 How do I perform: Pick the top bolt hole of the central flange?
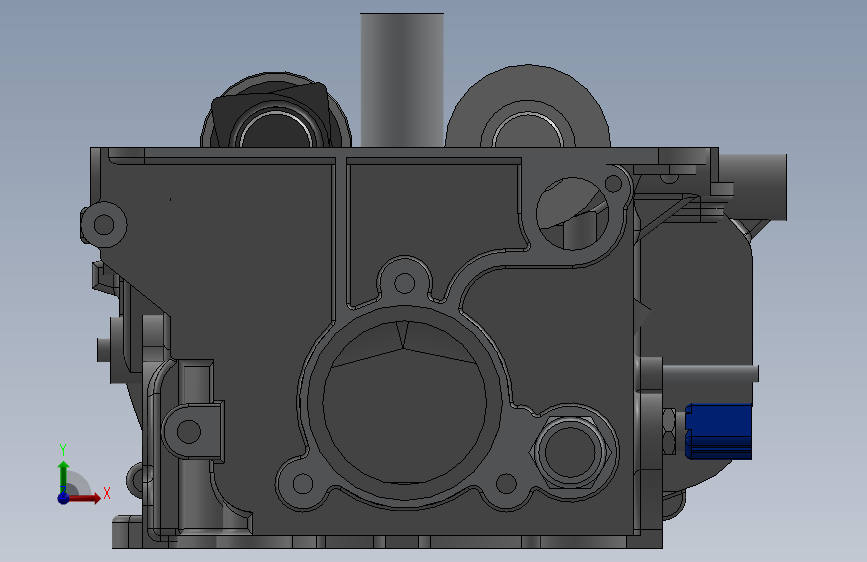405,283
